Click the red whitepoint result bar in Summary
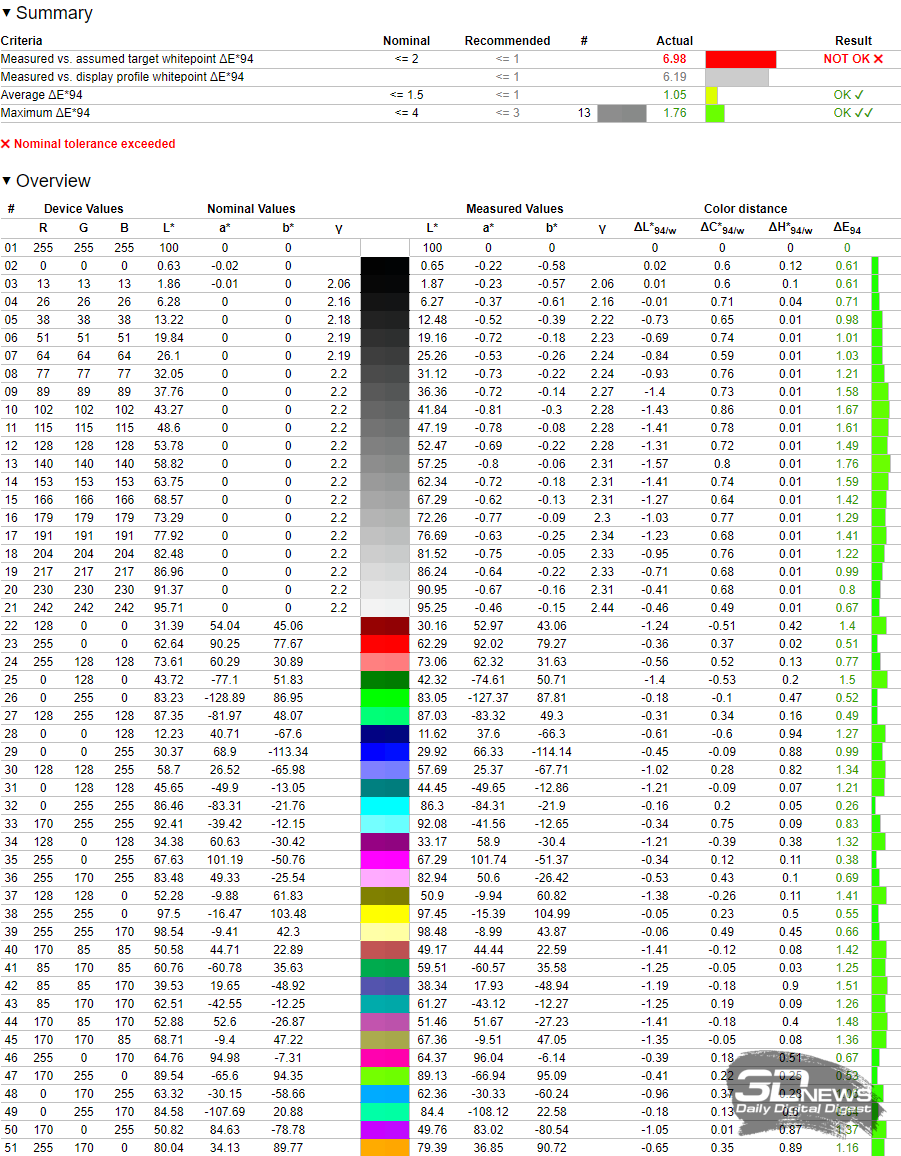Viewport: 901px width, 1156px height. click(x=741, y=59)
